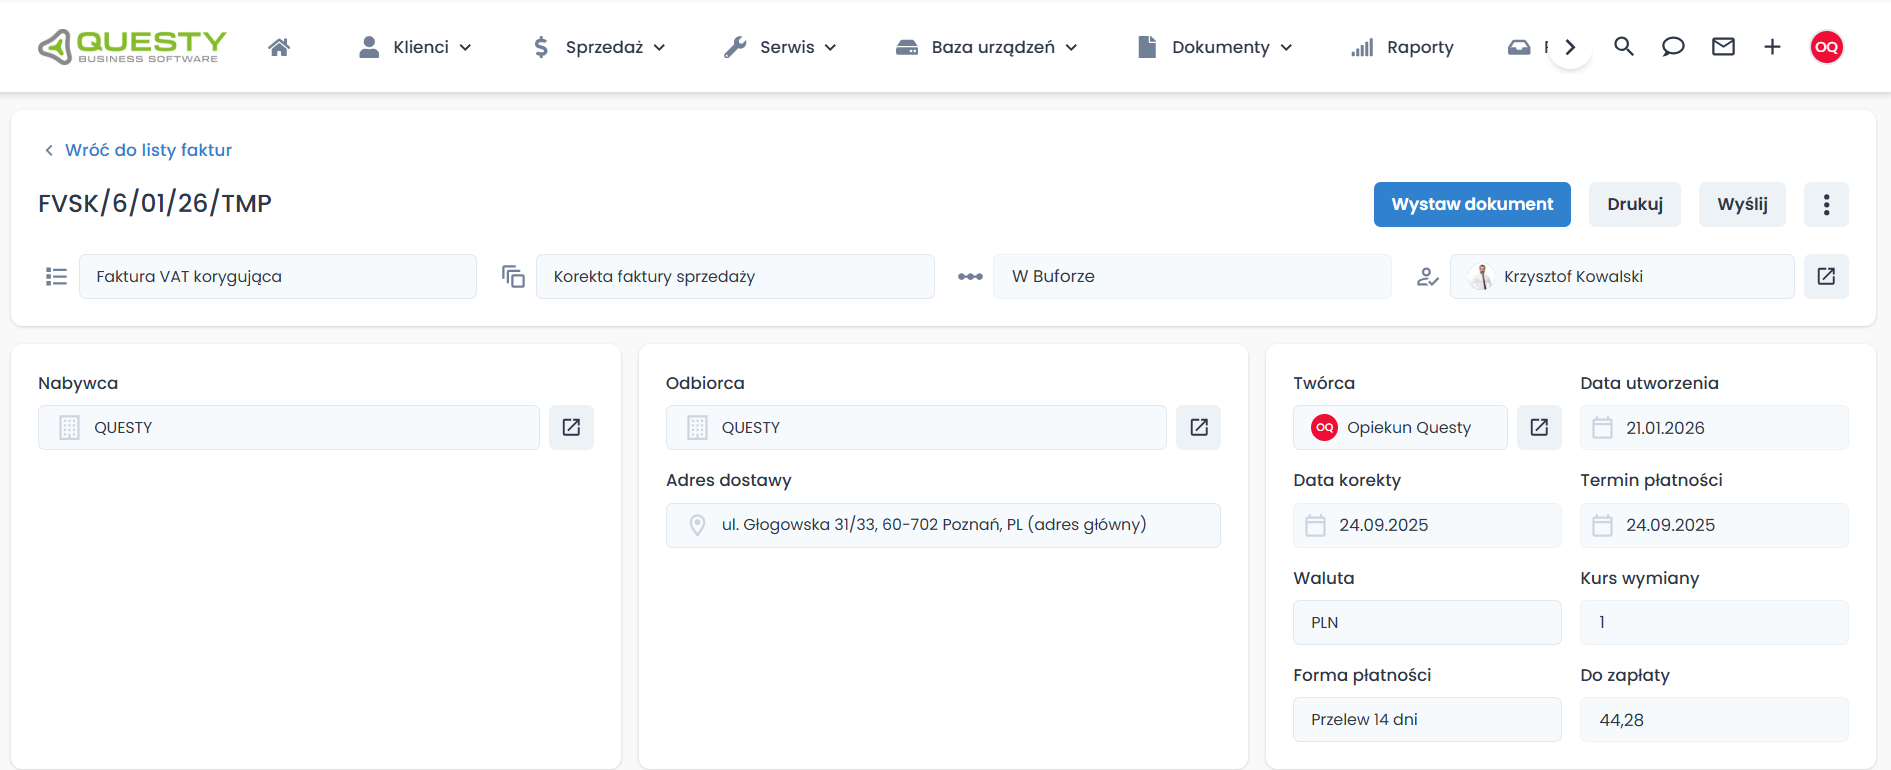The image size is (1891, 770).
Task: Open the user avatar in top bar
Action: [1827, 47]
